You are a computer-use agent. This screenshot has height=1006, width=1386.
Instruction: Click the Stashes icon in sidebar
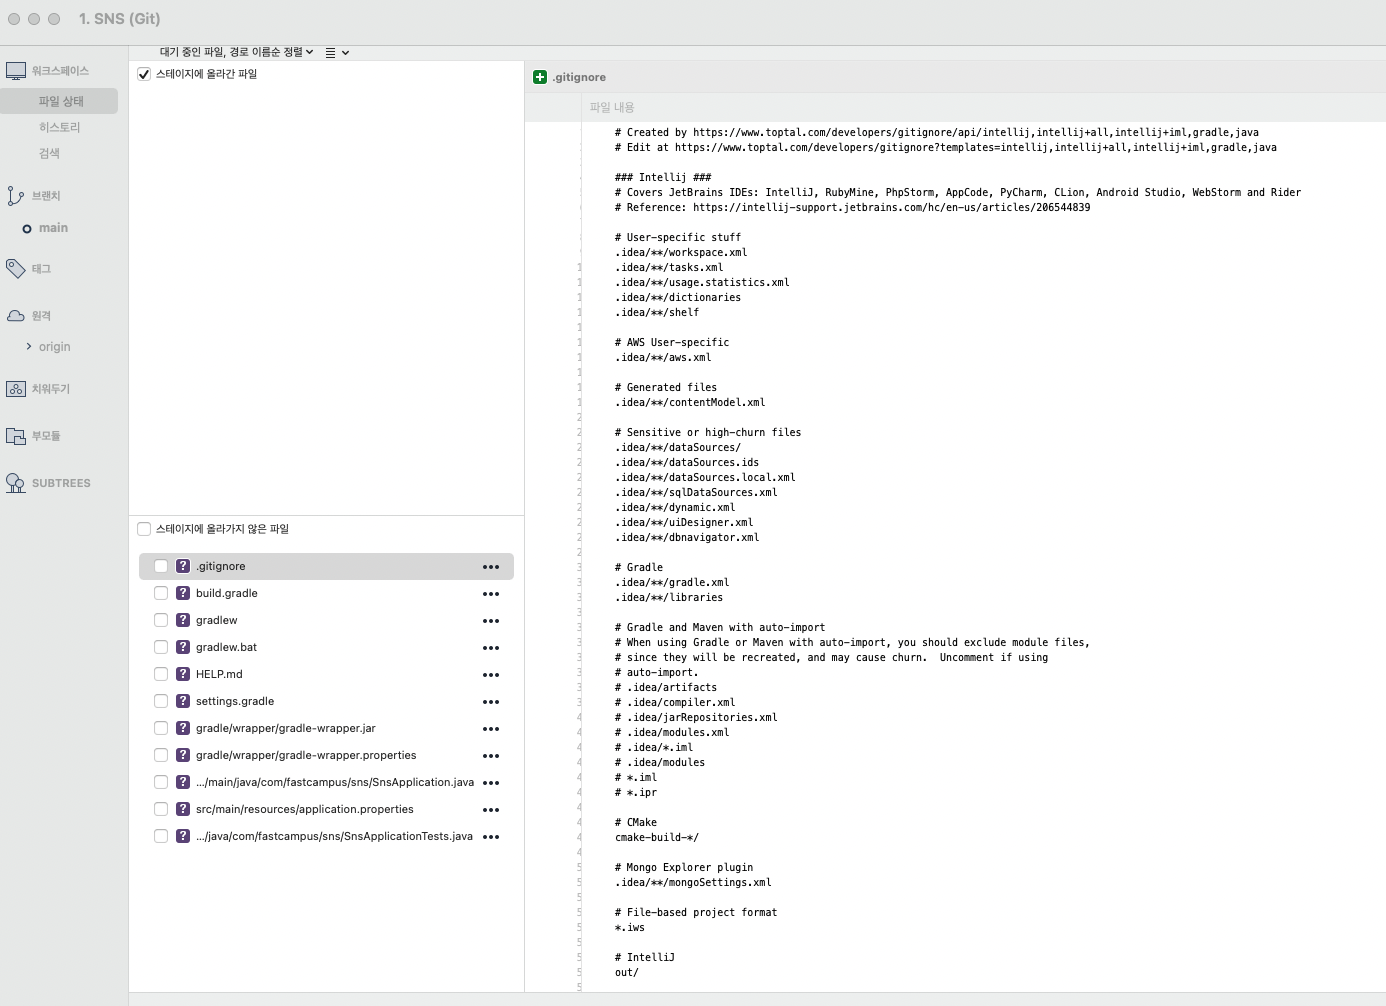tap(16, 389)
